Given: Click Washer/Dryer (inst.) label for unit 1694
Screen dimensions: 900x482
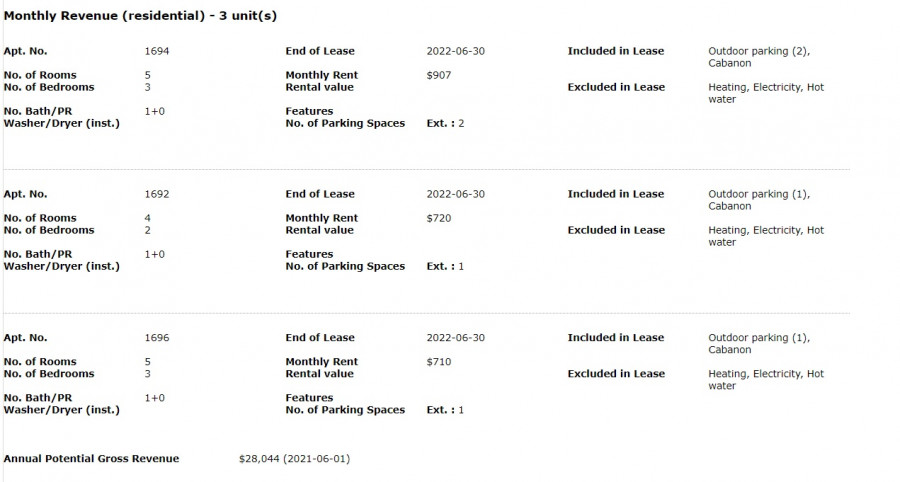Looking at the screenshot, I should point(61,123).
